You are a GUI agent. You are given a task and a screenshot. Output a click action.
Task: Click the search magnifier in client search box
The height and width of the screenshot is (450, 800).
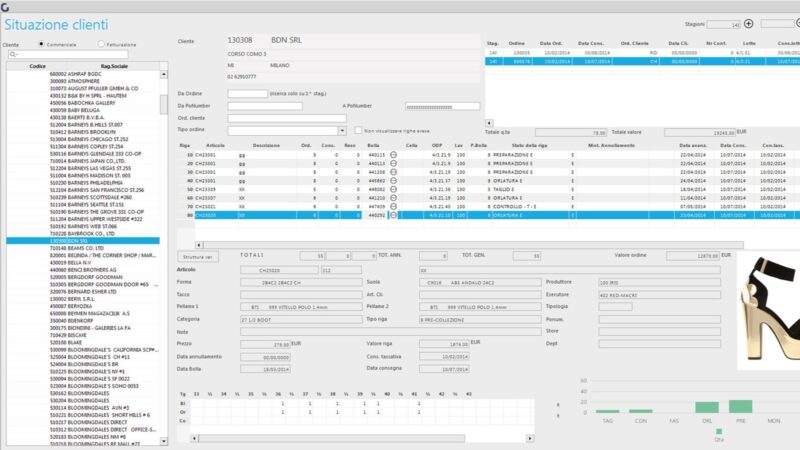[x=13, y=54]
